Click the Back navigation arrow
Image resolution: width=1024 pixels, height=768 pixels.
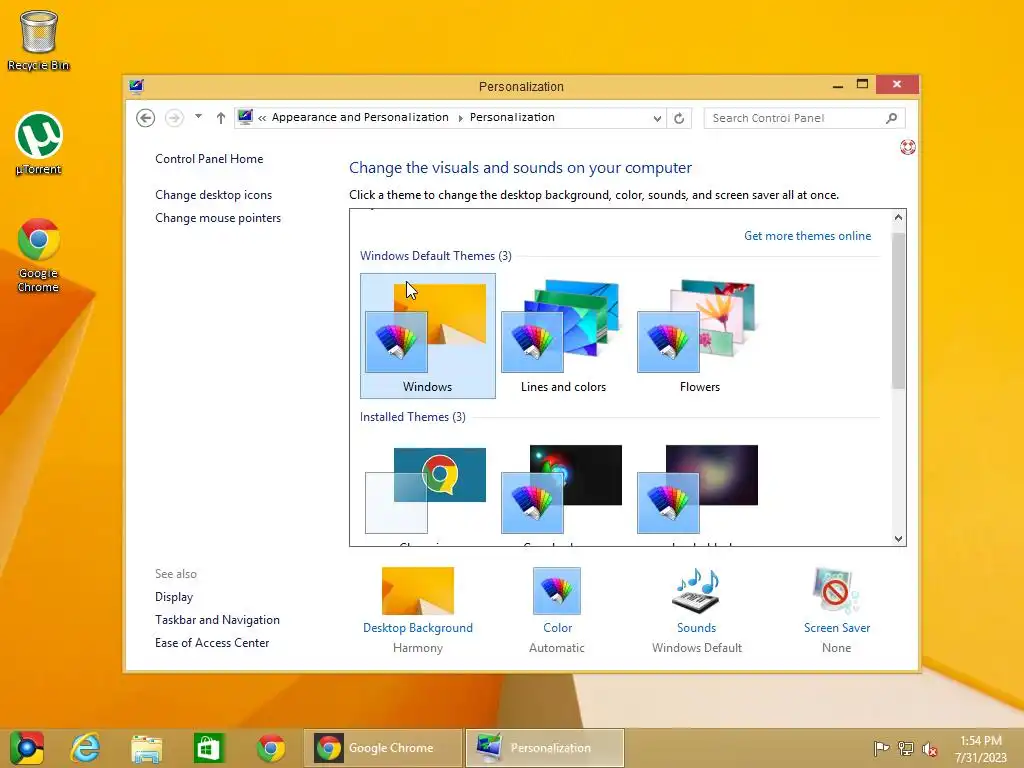(146, 118)
